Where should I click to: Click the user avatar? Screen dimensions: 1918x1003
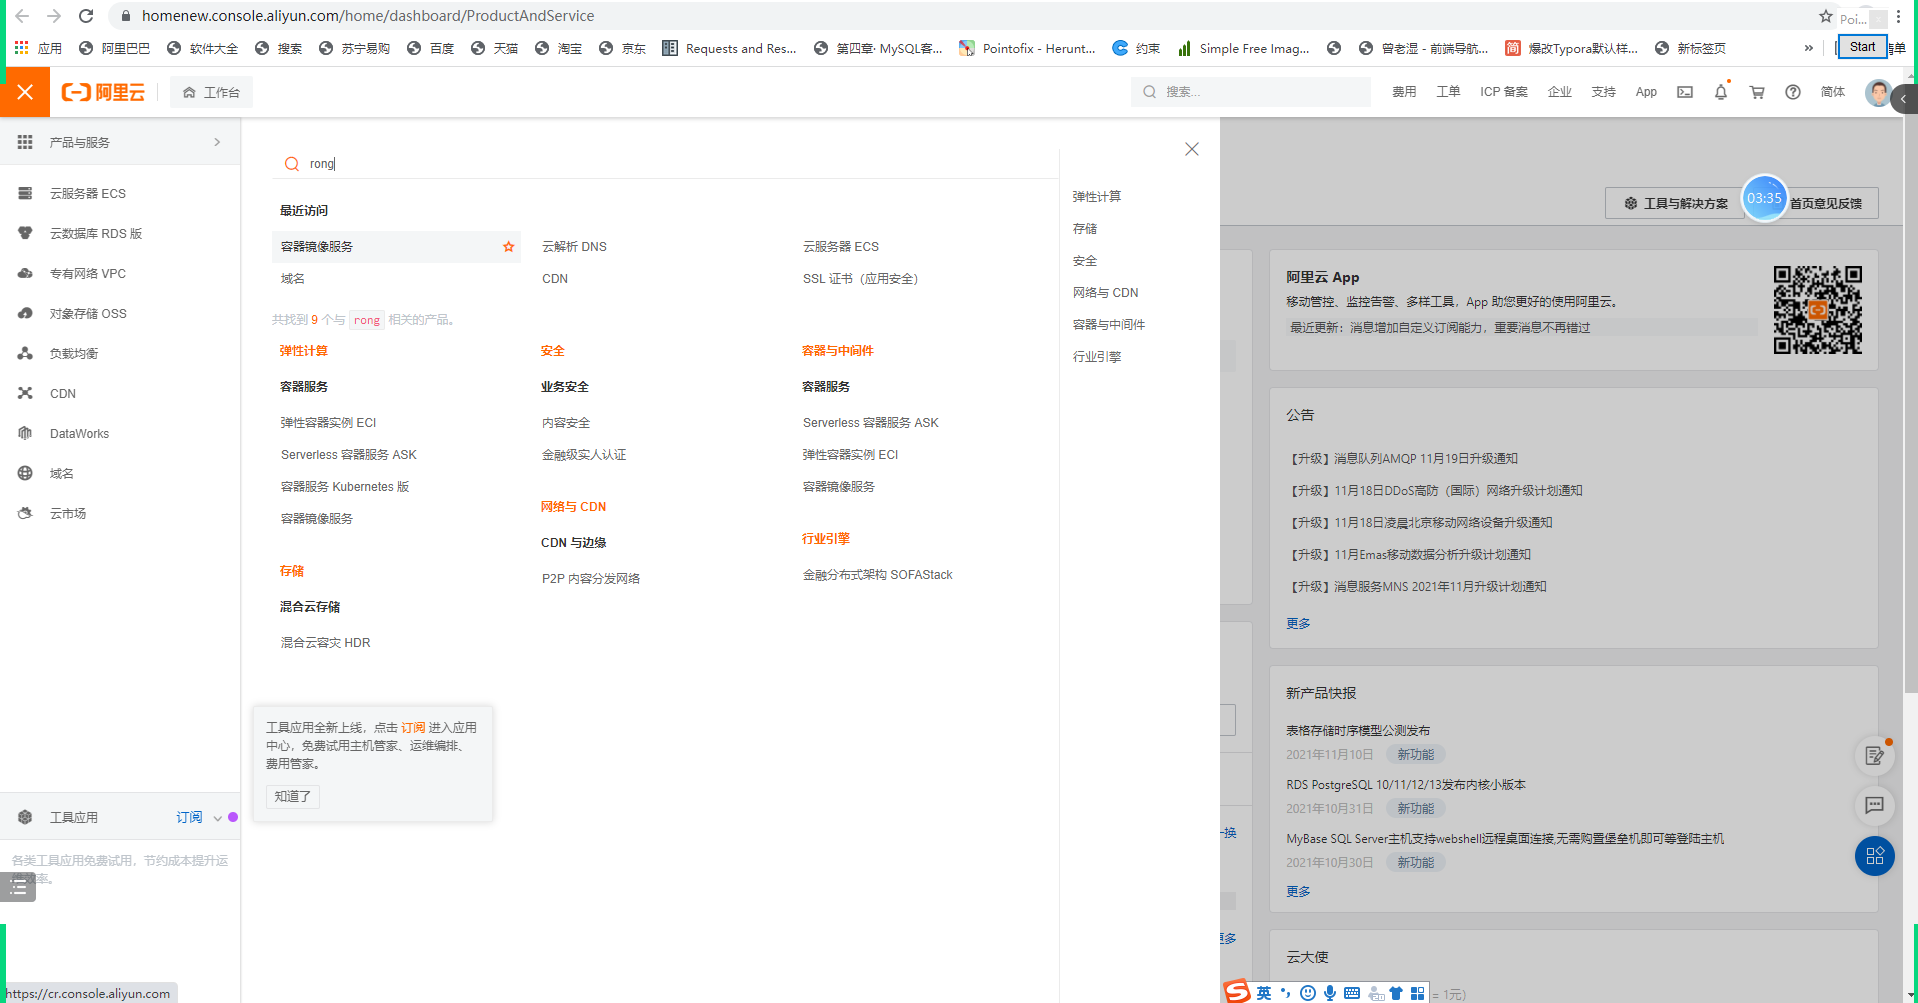(x=1879, y=92)
